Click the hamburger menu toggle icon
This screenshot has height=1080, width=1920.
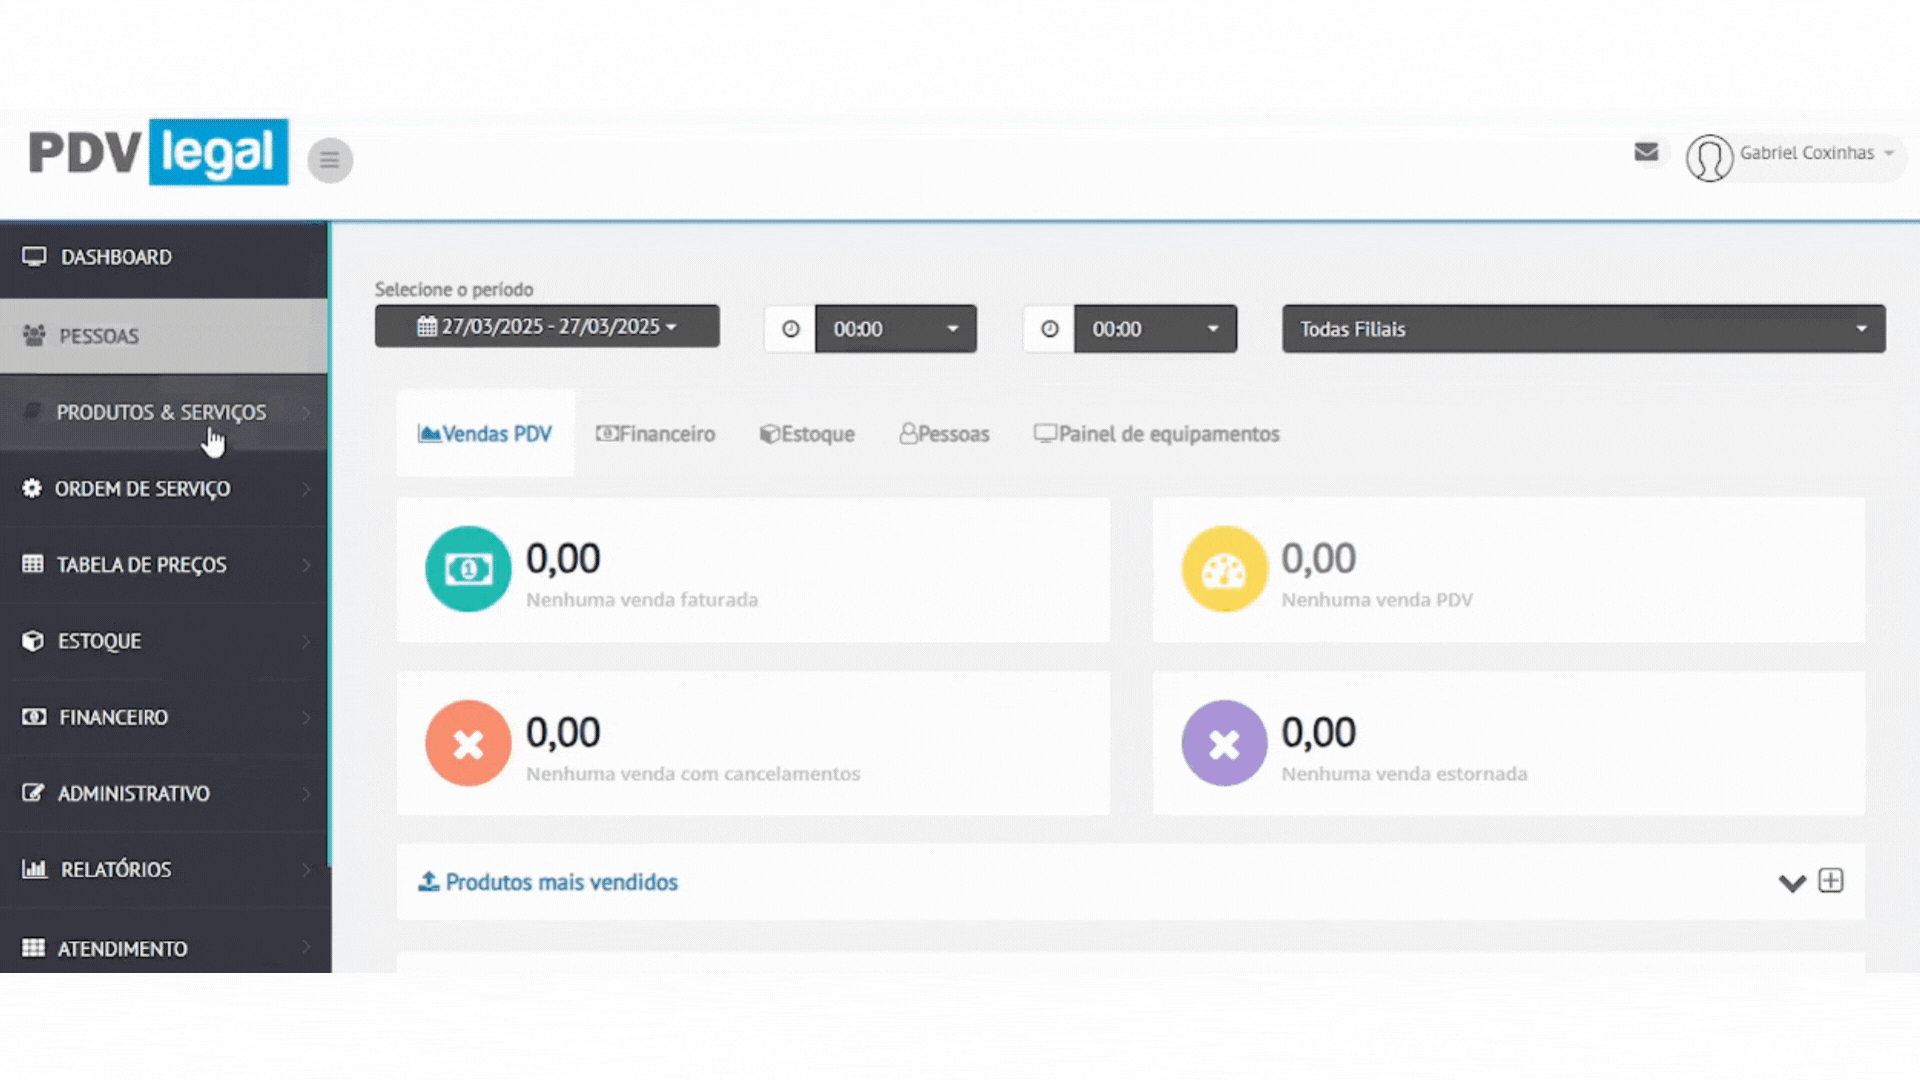[330, 160]
